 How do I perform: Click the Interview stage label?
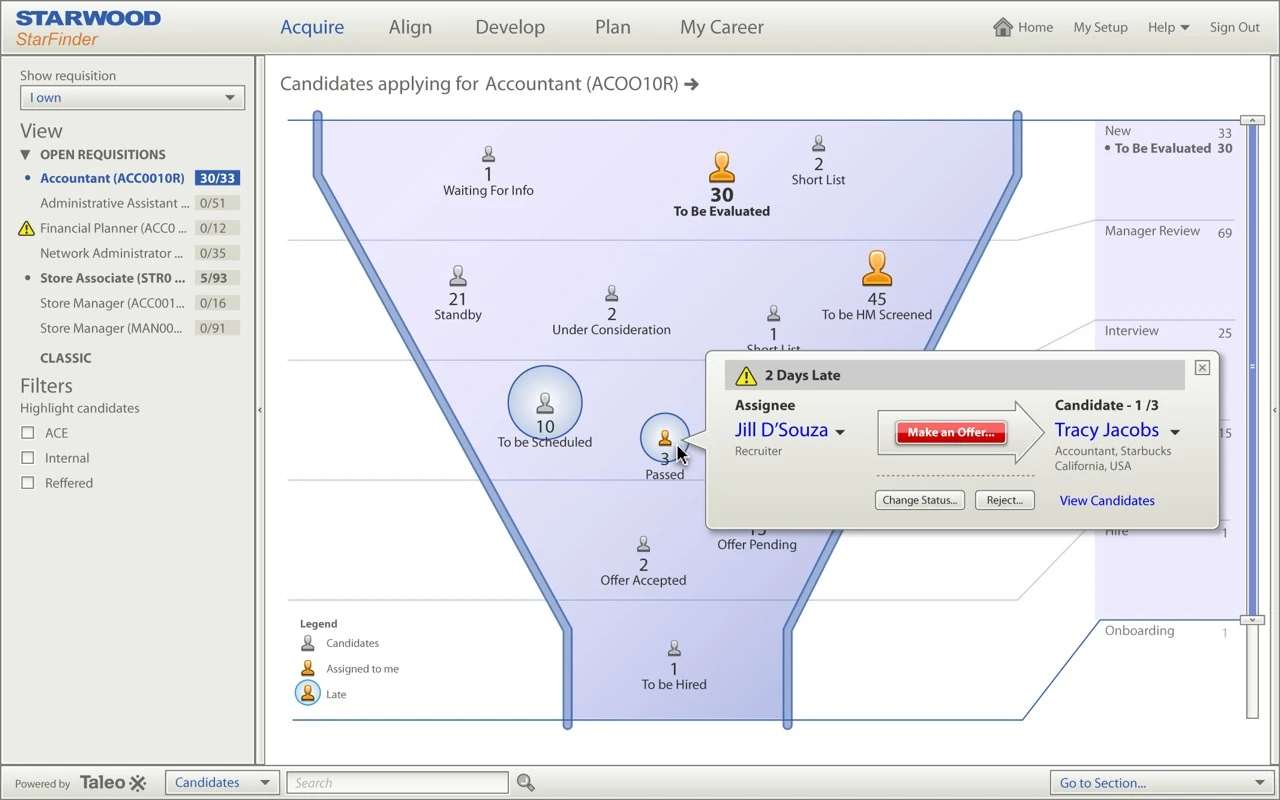[1131, 331]
